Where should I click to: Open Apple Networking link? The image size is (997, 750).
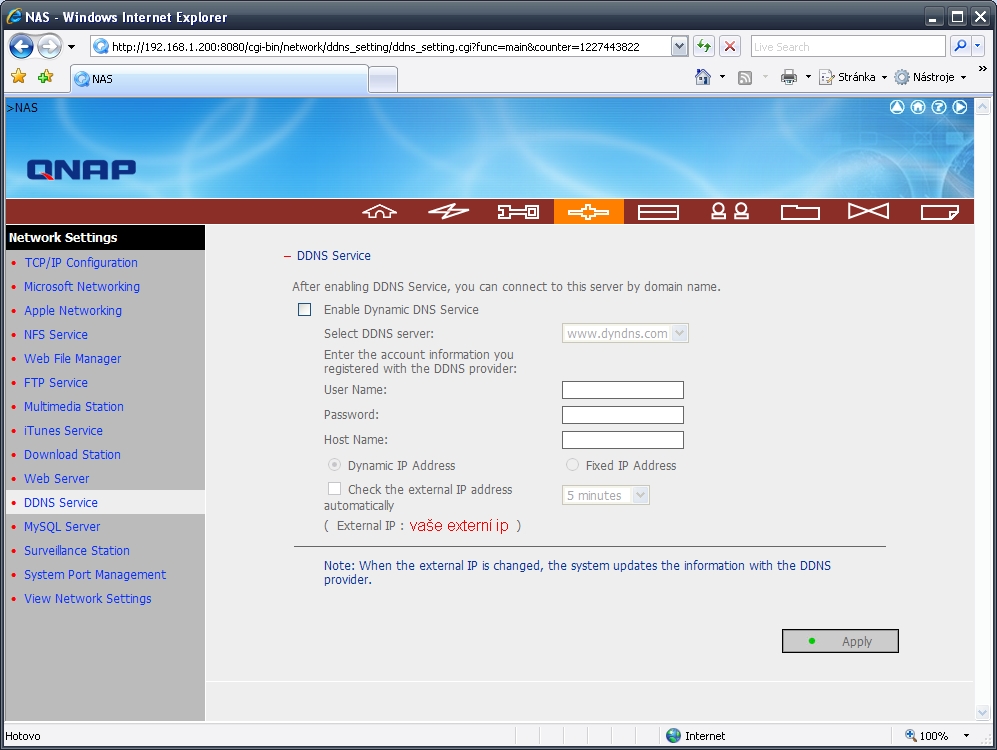click(73, 310)
